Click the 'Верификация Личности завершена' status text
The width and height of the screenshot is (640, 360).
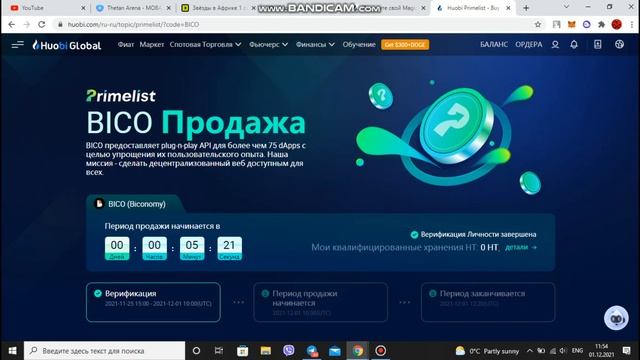tap(478, 234)
